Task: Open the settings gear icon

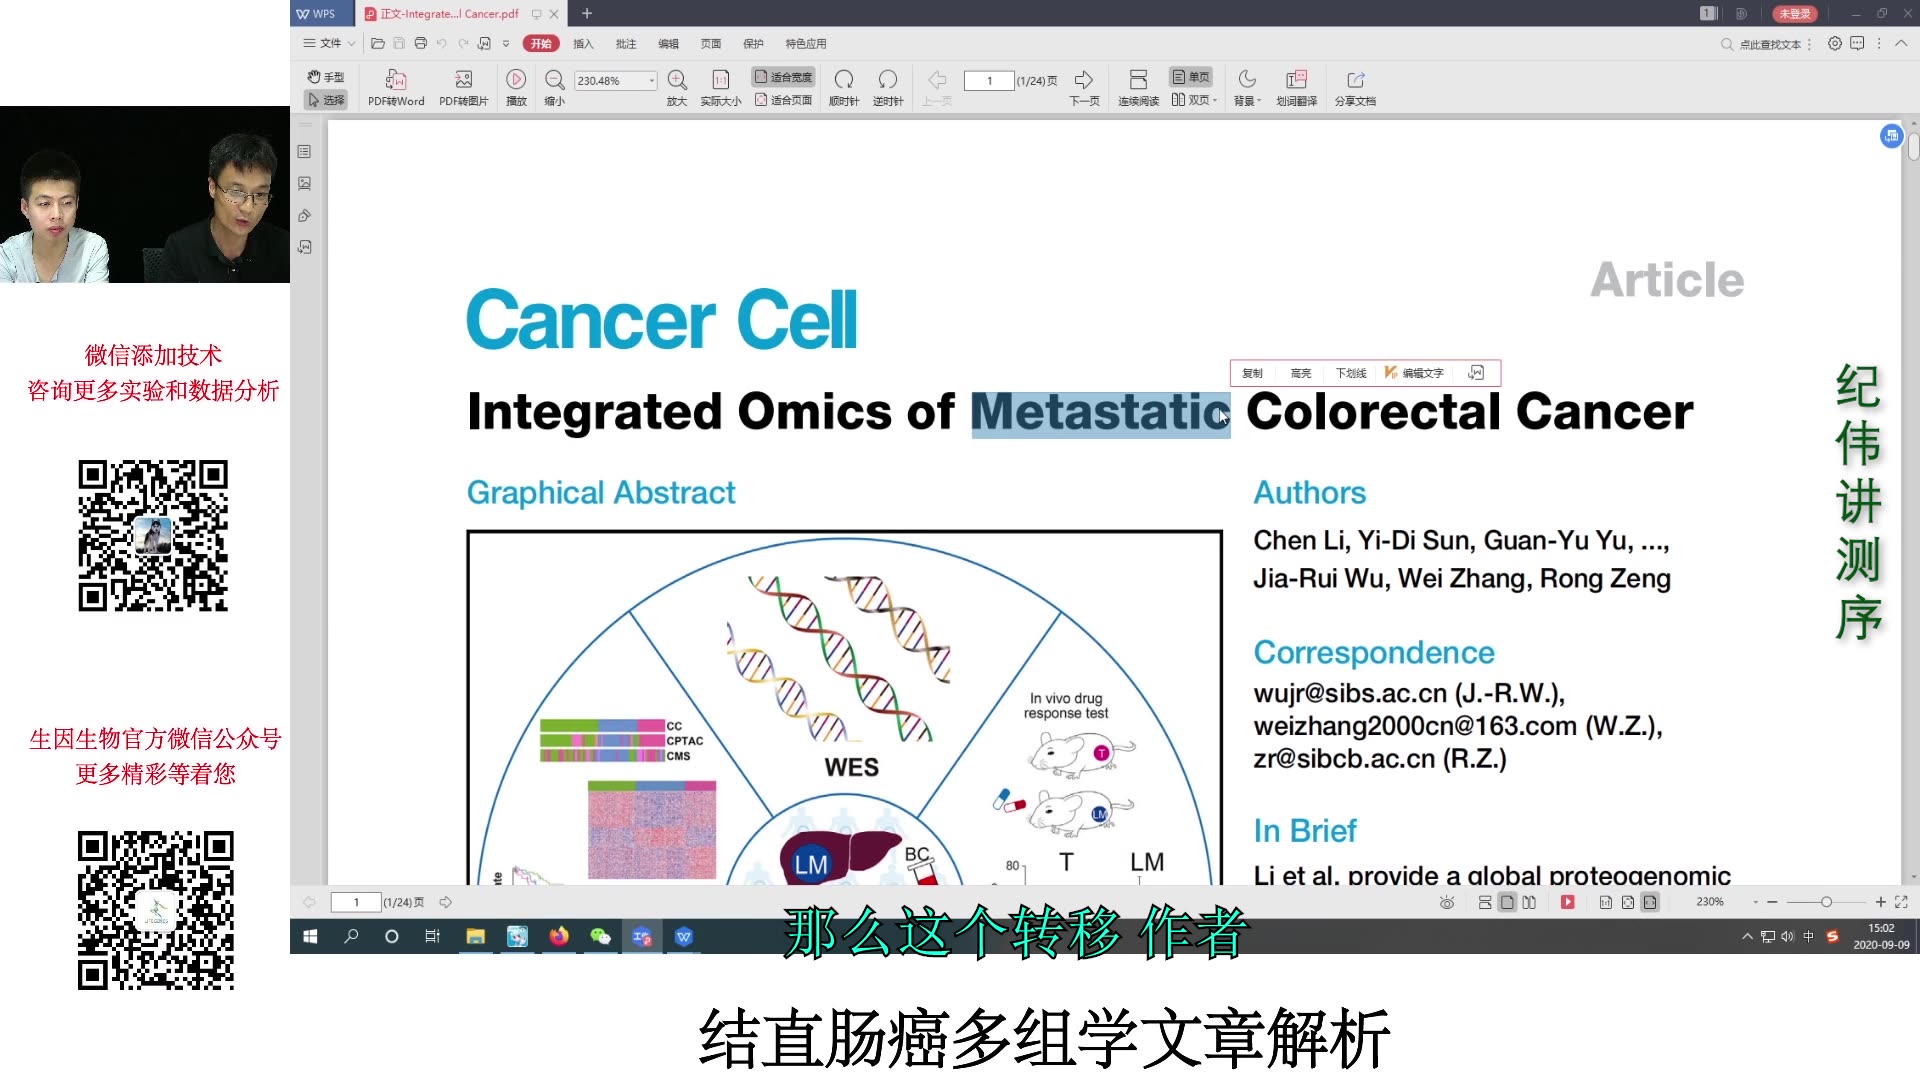Action: pyautogui.click(x=1835, y=43)
